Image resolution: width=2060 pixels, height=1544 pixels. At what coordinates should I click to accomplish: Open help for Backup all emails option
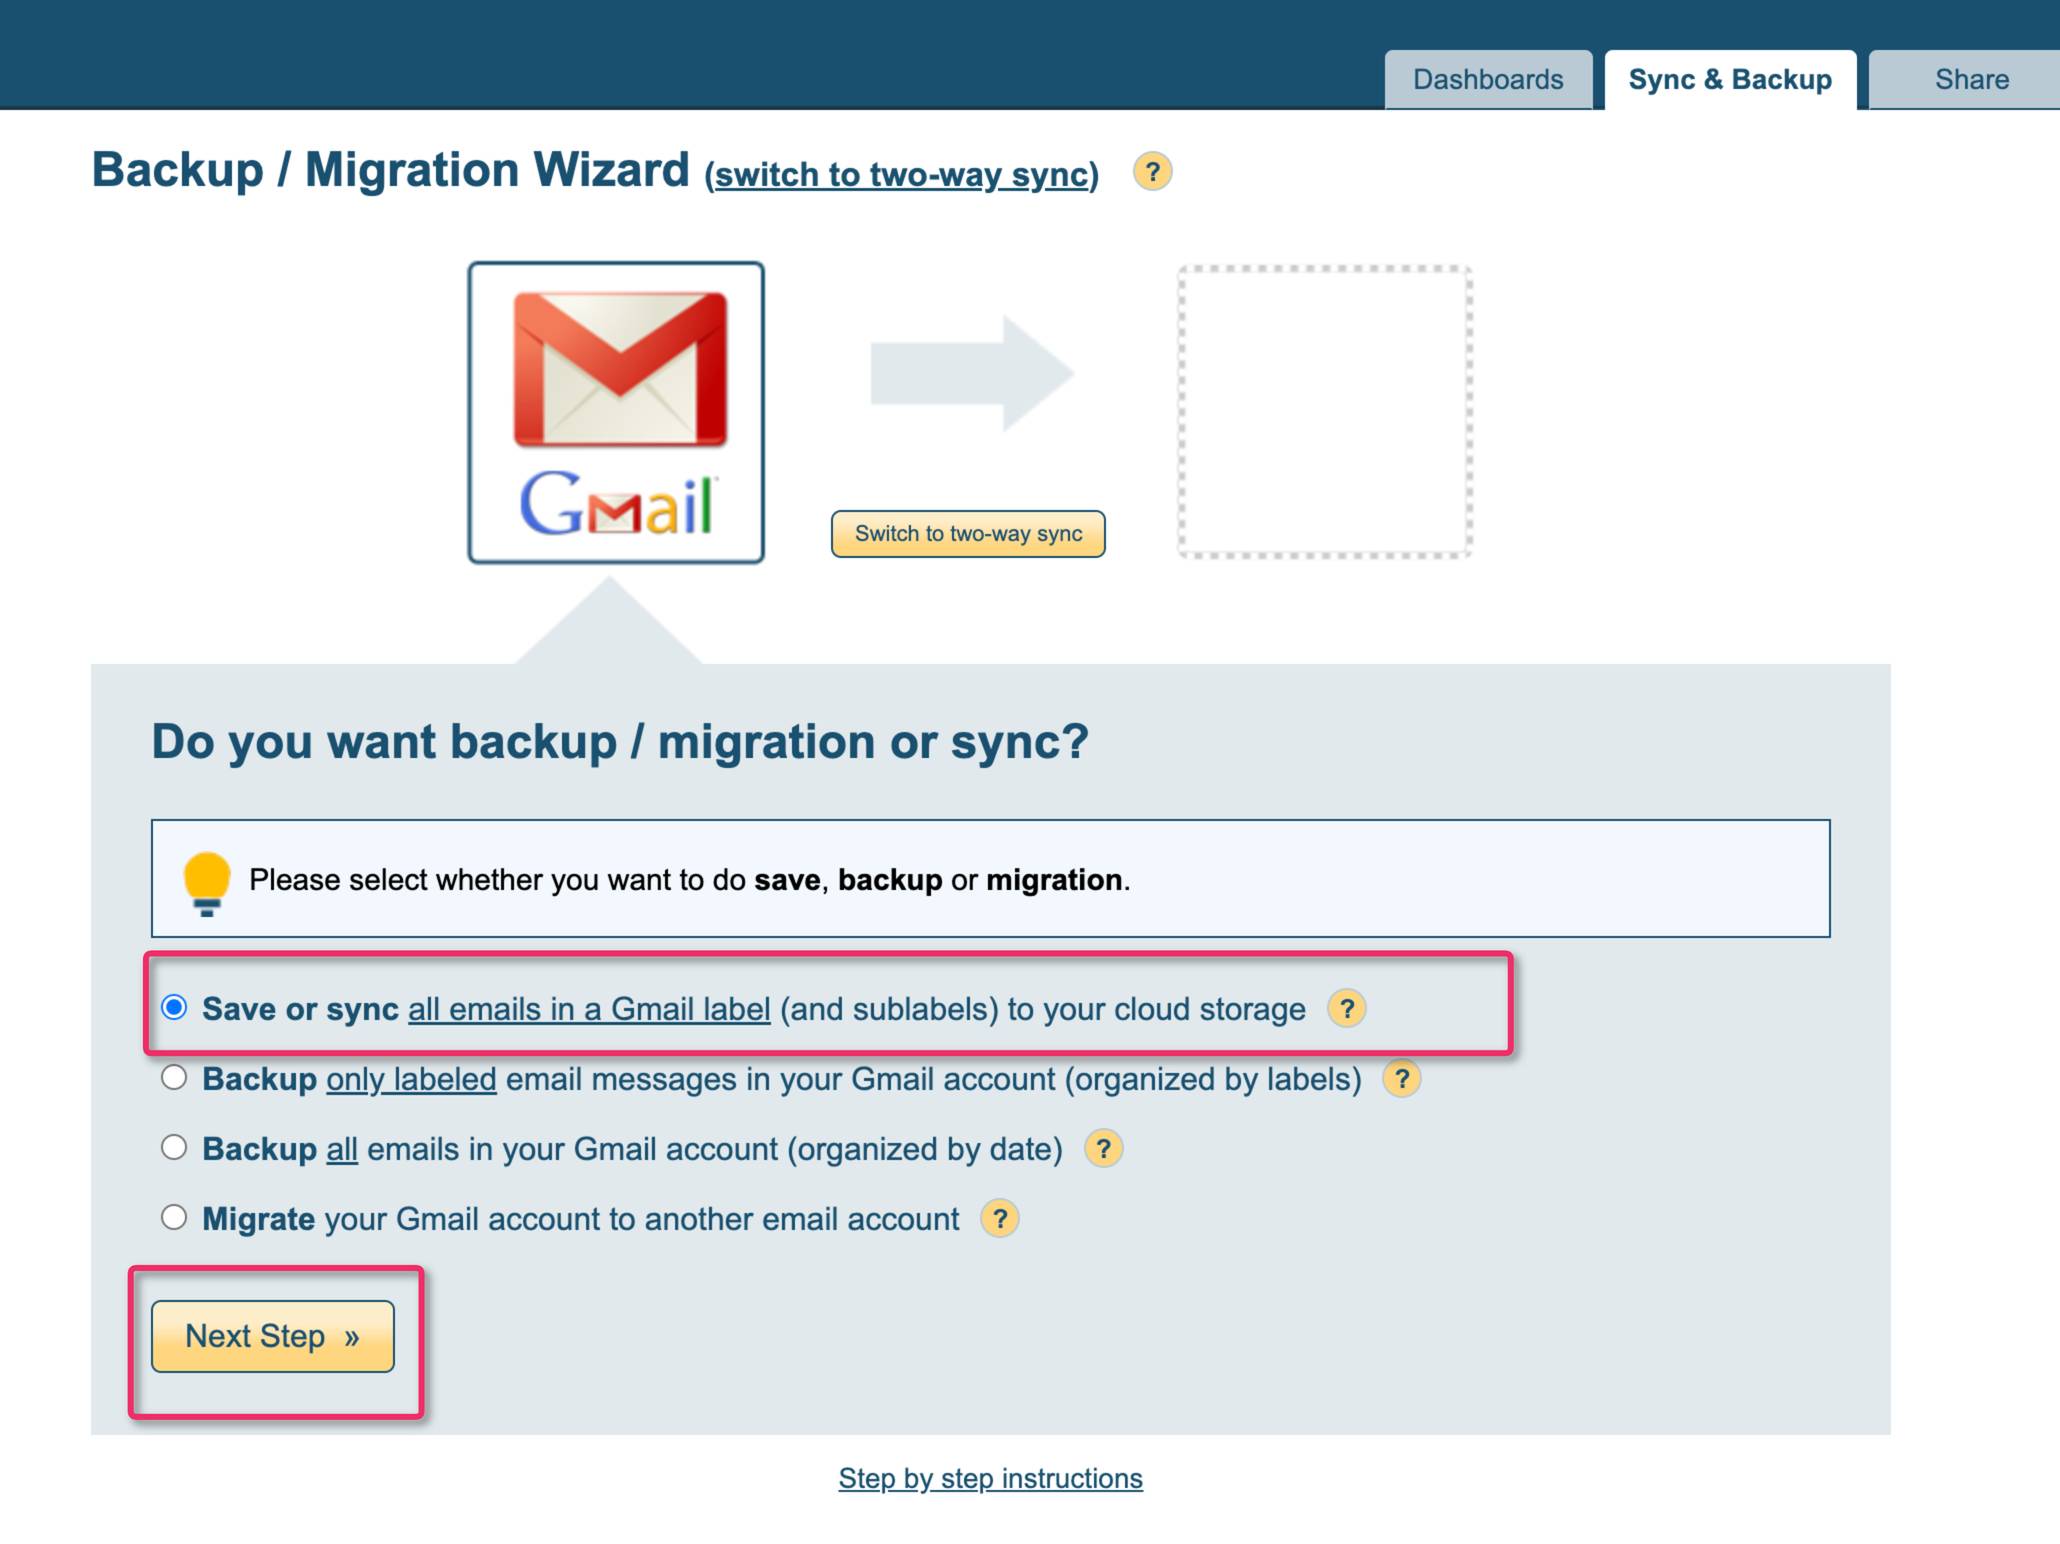pos(1103,1148)
